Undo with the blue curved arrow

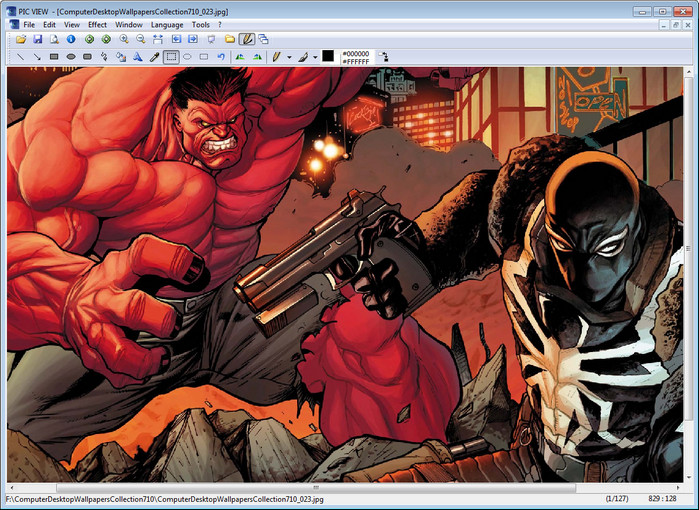click(221, 57)
